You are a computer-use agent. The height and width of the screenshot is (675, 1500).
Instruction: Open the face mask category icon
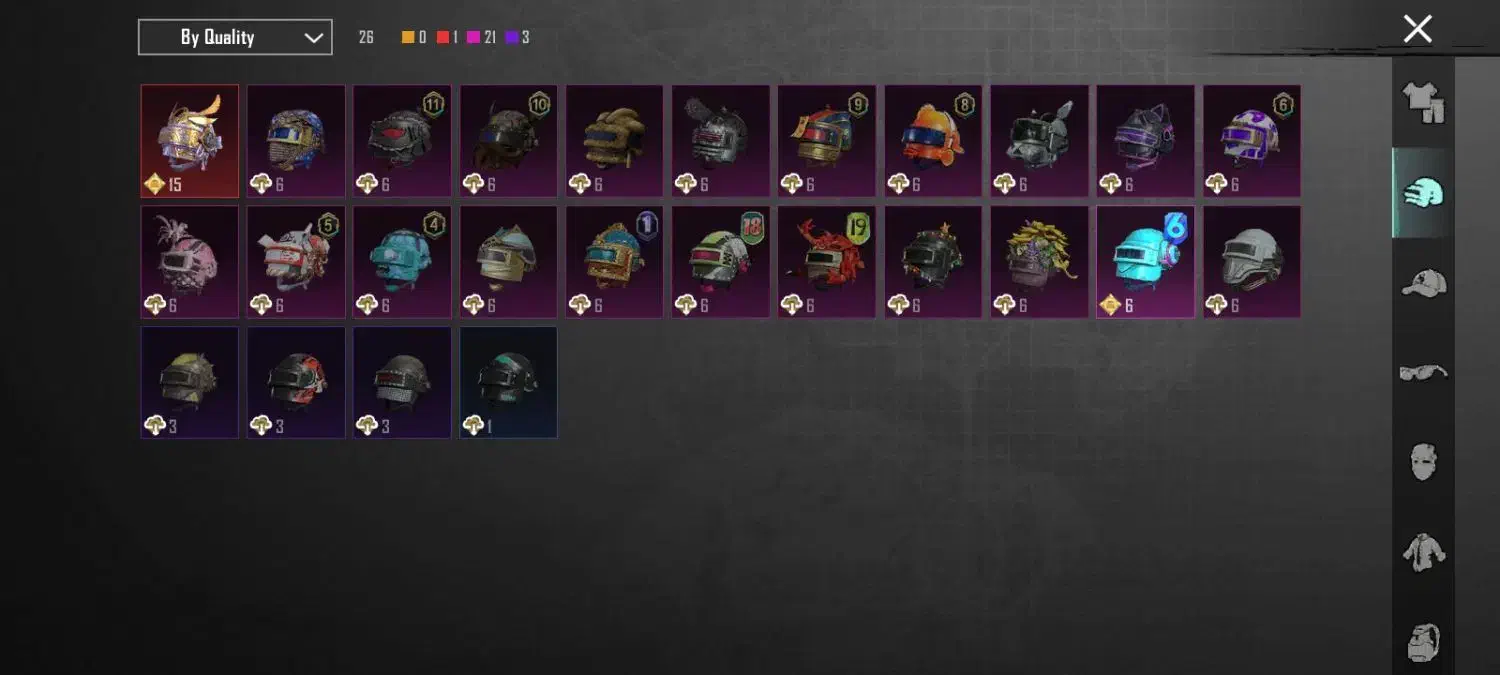(x=1423, y=462)
